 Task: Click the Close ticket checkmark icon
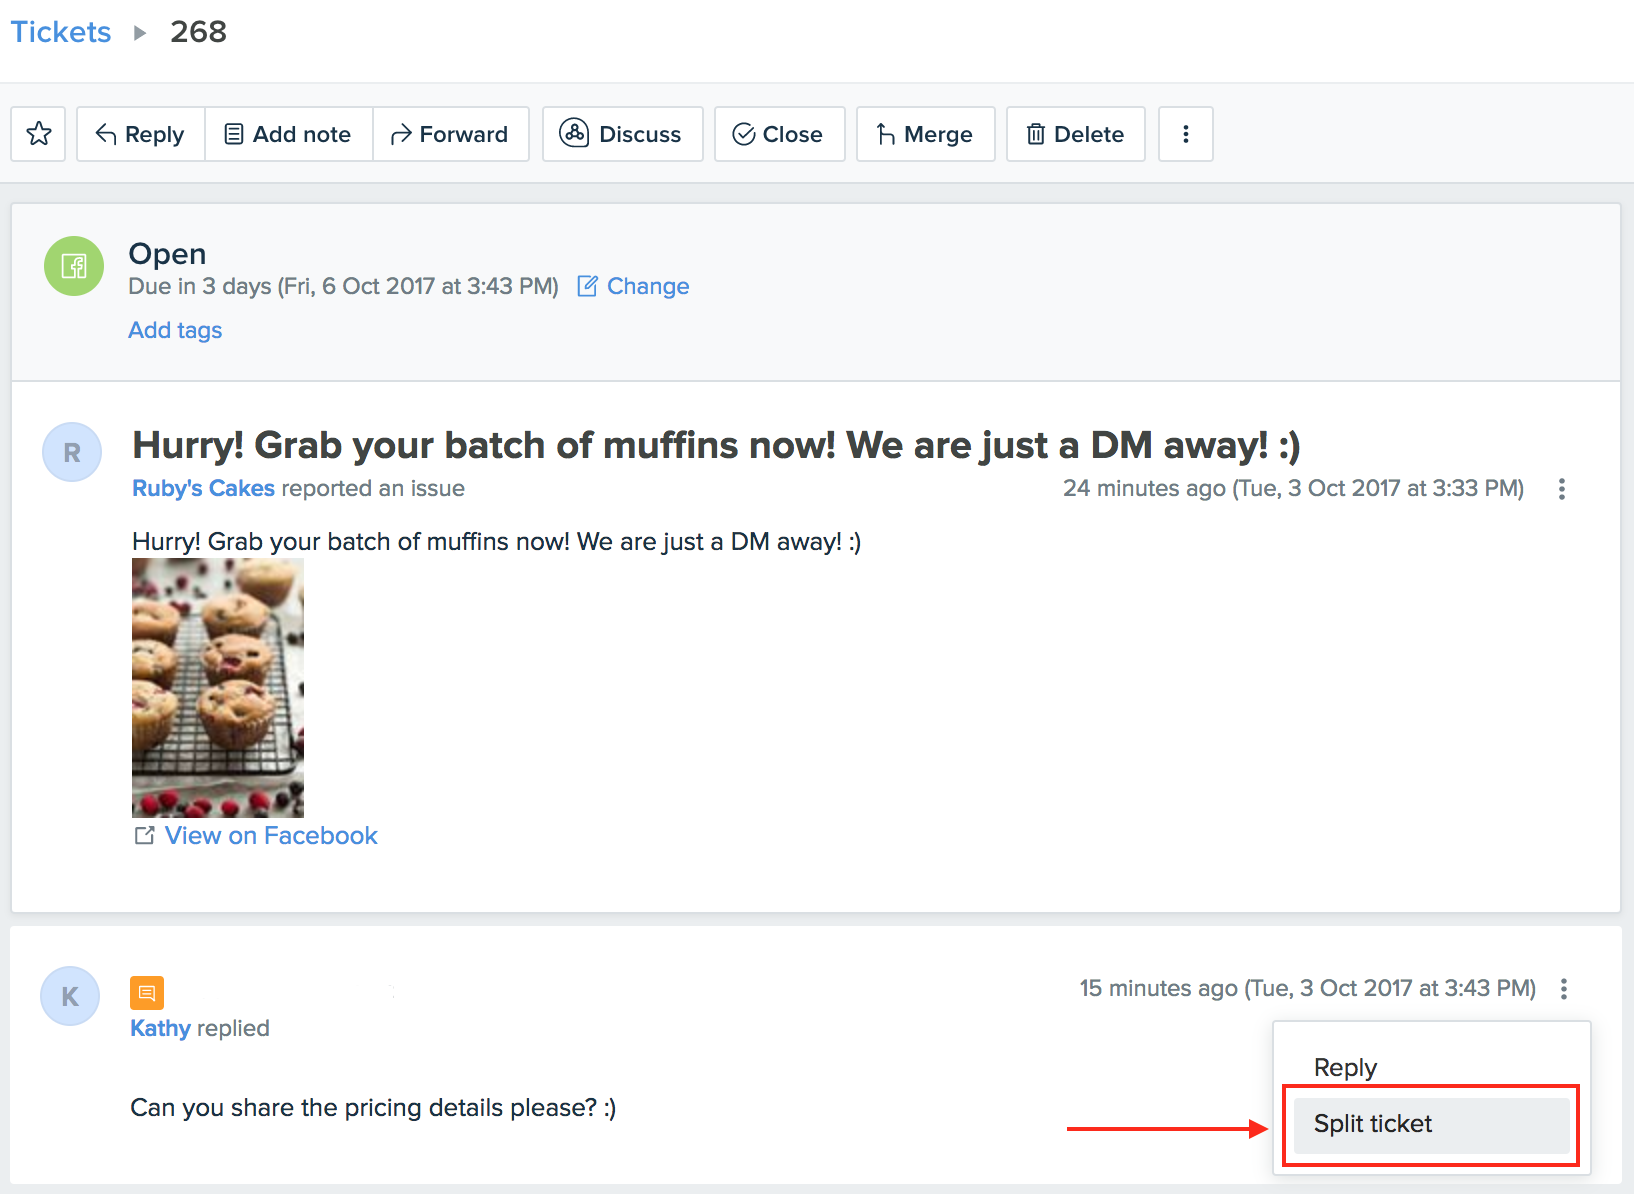point(743,133)
